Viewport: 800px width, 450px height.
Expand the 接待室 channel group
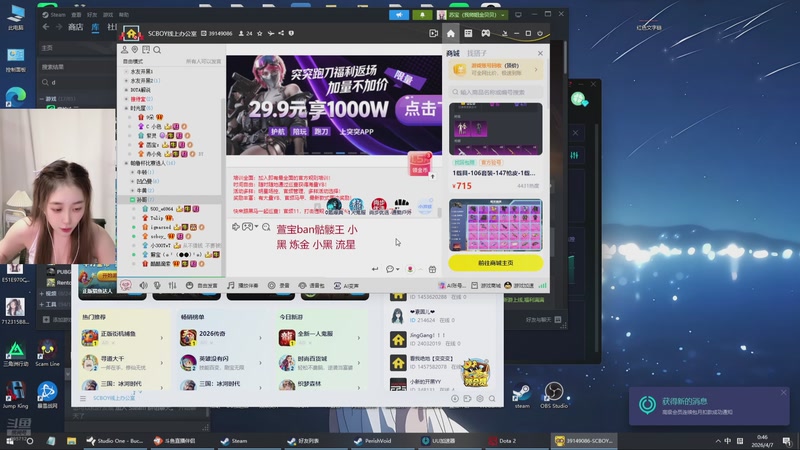(x=127, y=99)
